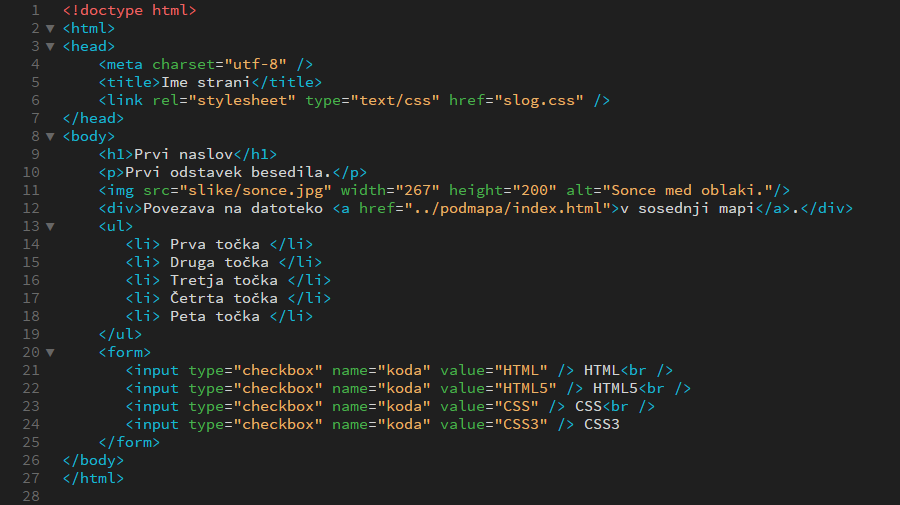Click the closing form tag
The width and height of the screenshot is (900, 505).
pos(129,442)
